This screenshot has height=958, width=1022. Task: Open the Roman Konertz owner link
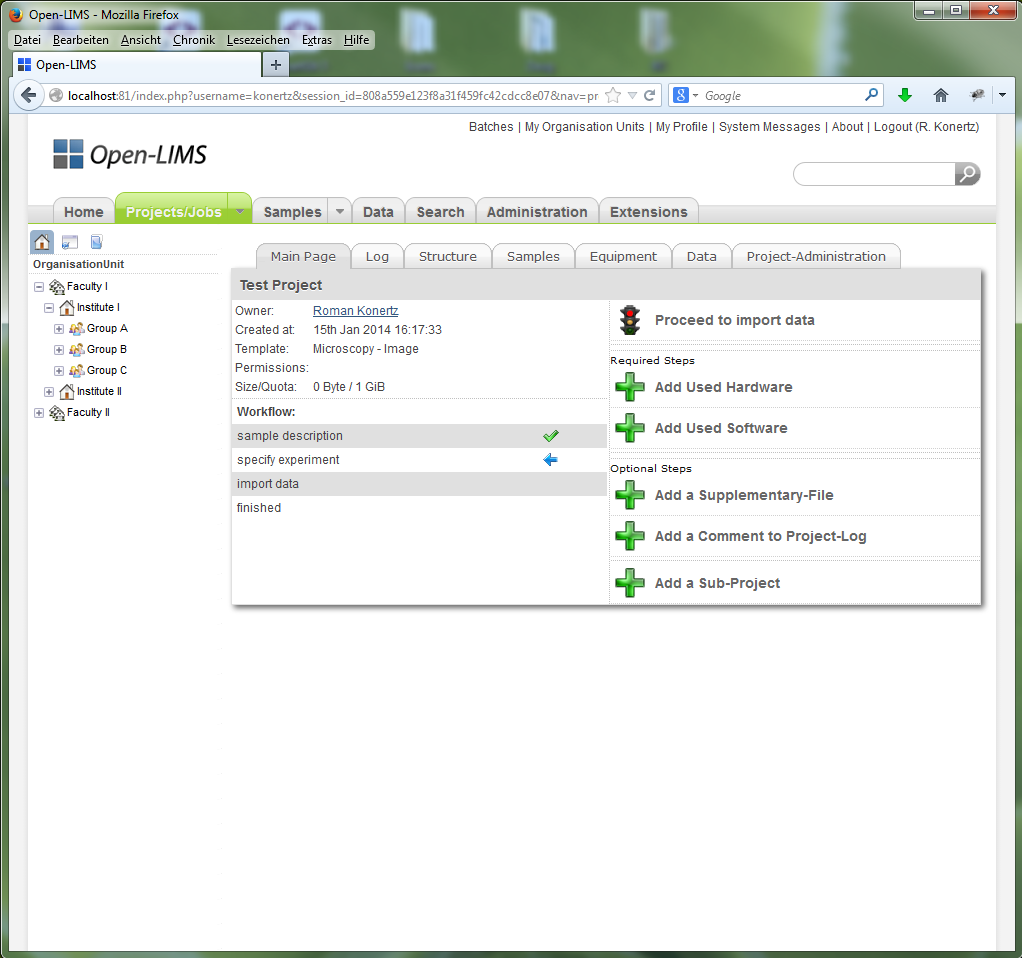355,310
